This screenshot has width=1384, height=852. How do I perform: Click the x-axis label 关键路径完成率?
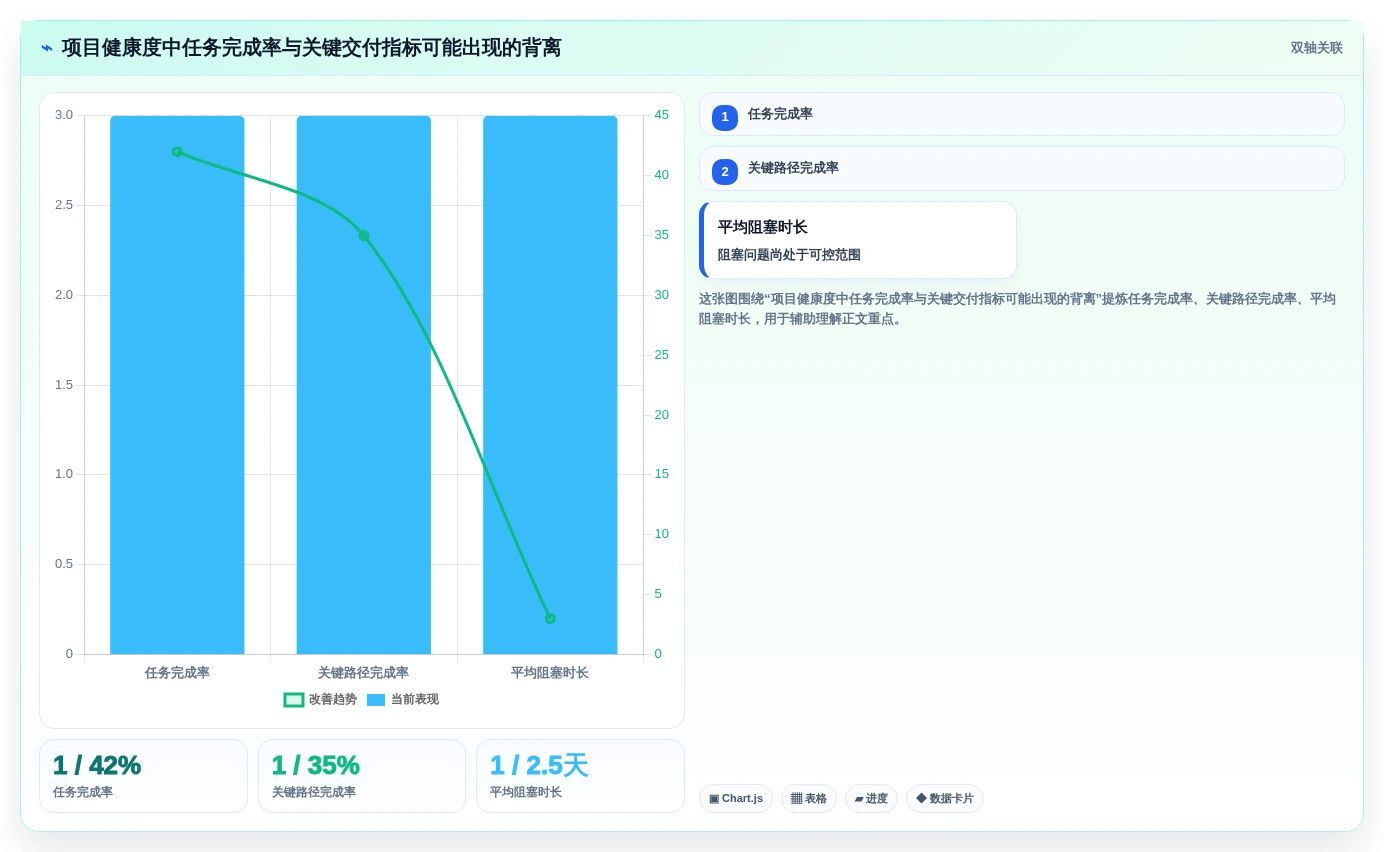click(364, 673)
